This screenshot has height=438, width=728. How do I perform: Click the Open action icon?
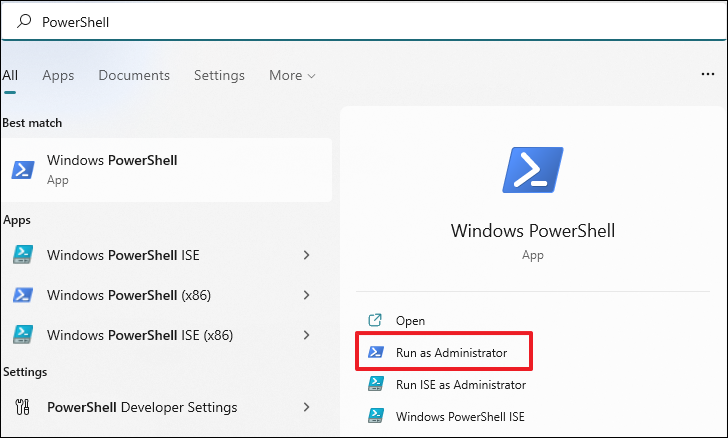(x=375, y=320)
